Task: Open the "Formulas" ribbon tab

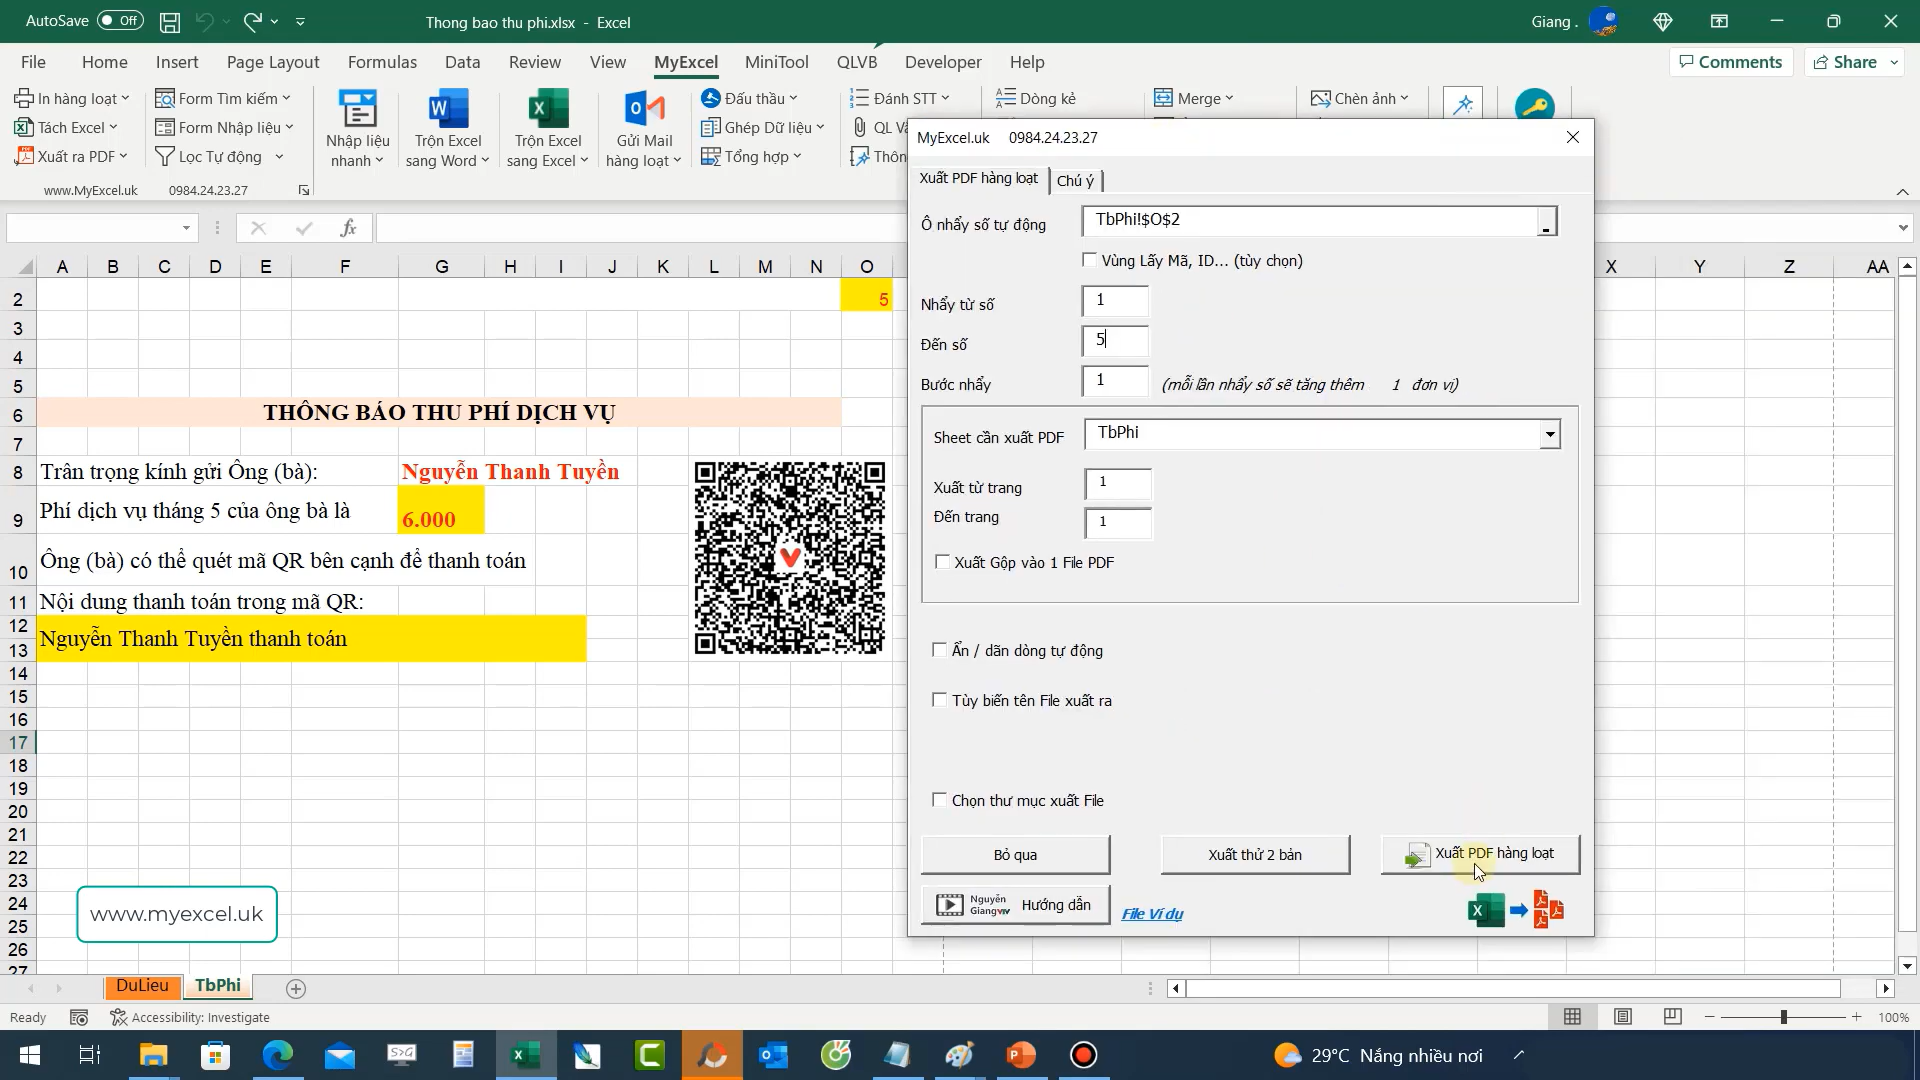Action: (382, 62)
